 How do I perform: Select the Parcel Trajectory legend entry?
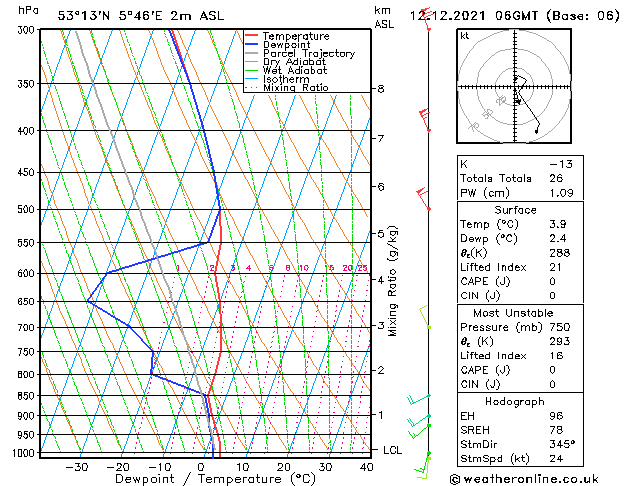(300, 53)
